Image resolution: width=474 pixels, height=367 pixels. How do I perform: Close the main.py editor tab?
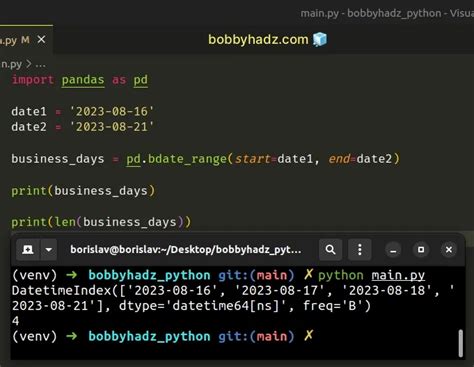click(x=41, y=40)
